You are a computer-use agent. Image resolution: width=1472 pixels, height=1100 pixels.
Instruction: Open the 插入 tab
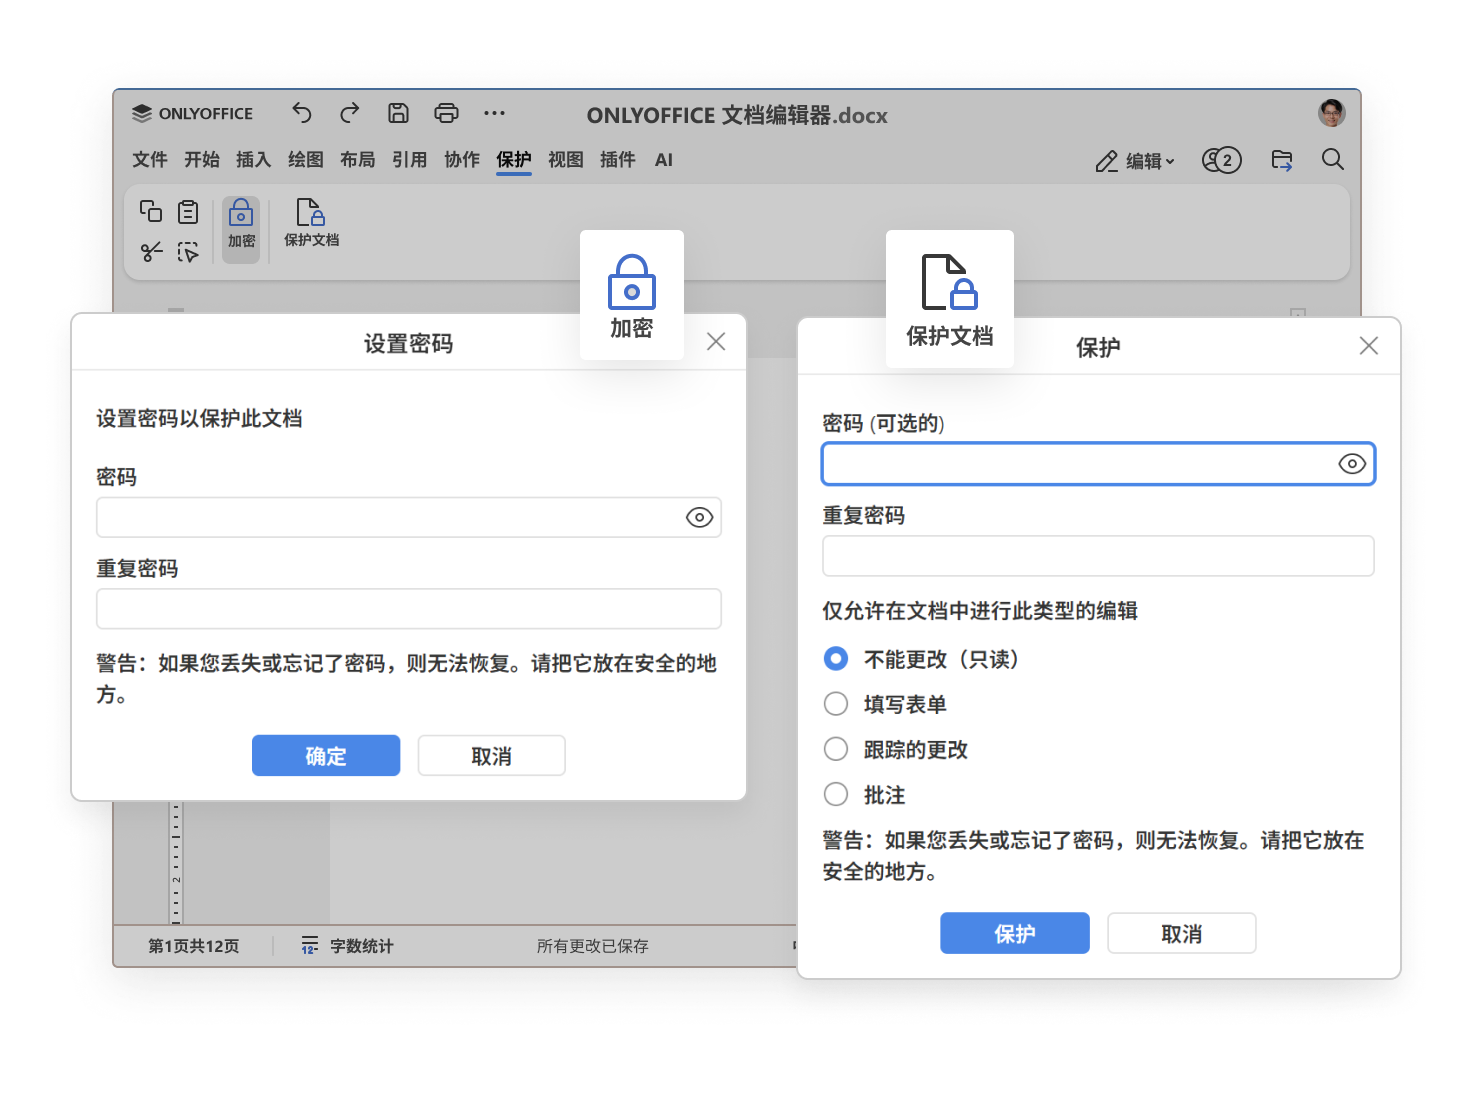[254, 160]
